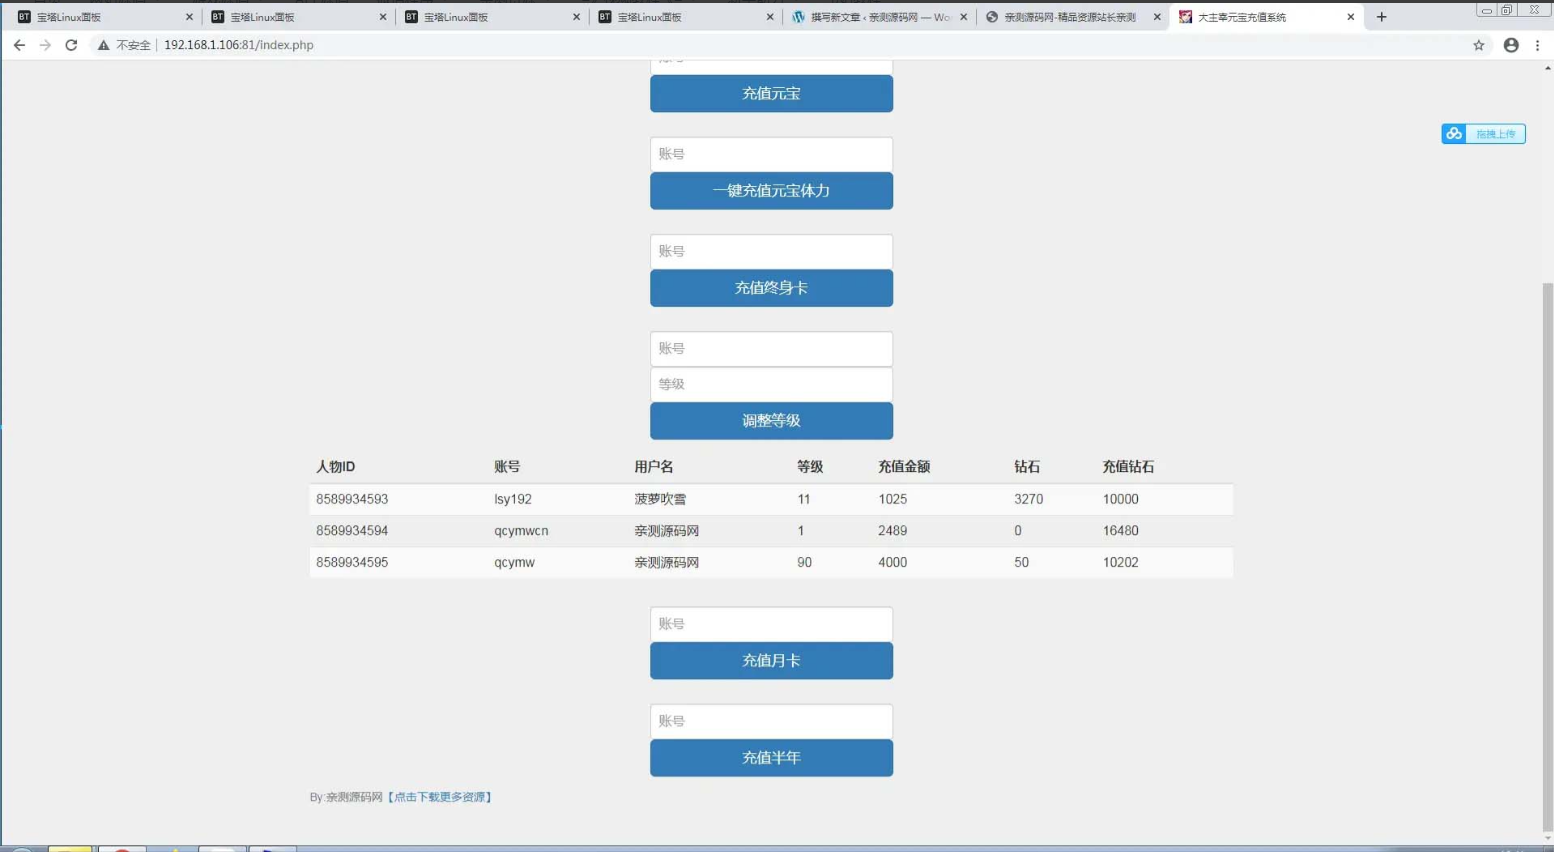Image resolution: width=1554 pixels, height=852 pixels.
Task: Open the 点击下载更多资源 footer link
Action: click(x=440, y=797)
